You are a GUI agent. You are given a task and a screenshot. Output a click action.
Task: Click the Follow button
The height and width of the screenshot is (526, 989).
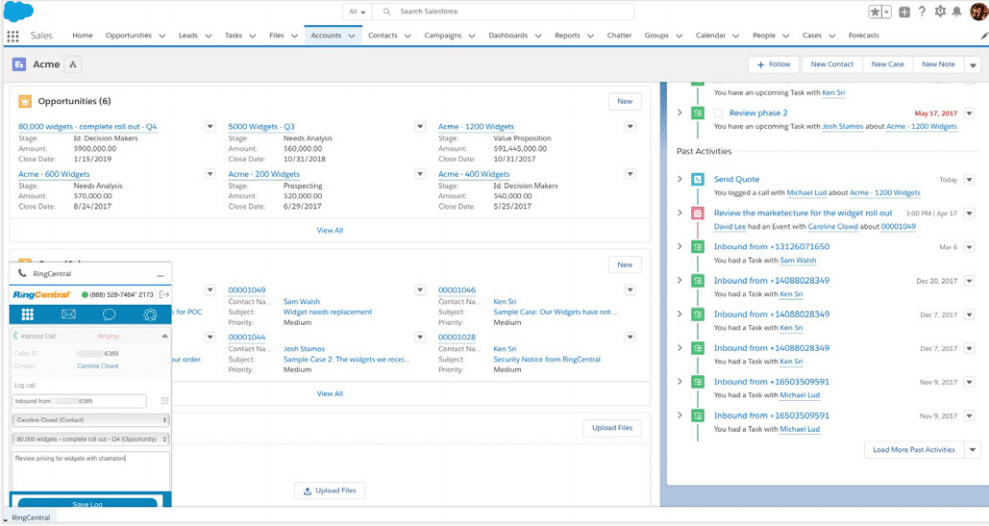(x=773, y=65)
